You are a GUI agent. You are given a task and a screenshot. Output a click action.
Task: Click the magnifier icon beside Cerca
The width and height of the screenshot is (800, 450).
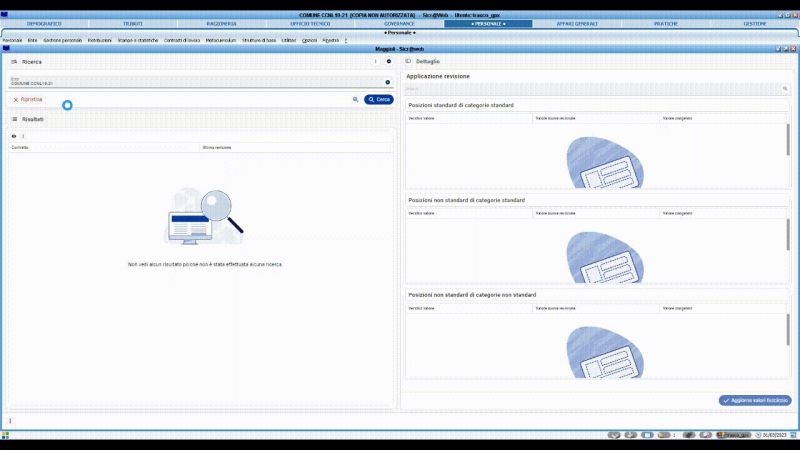pyautogui.click(x=356, y=99)
